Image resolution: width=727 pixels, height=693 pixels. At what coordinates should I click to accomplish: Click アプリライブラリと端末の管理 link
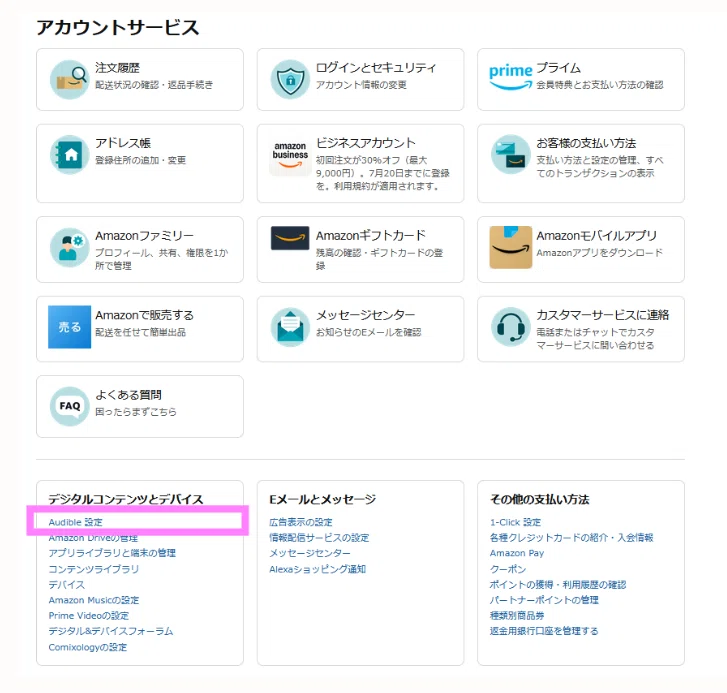[x=112, y=553]
